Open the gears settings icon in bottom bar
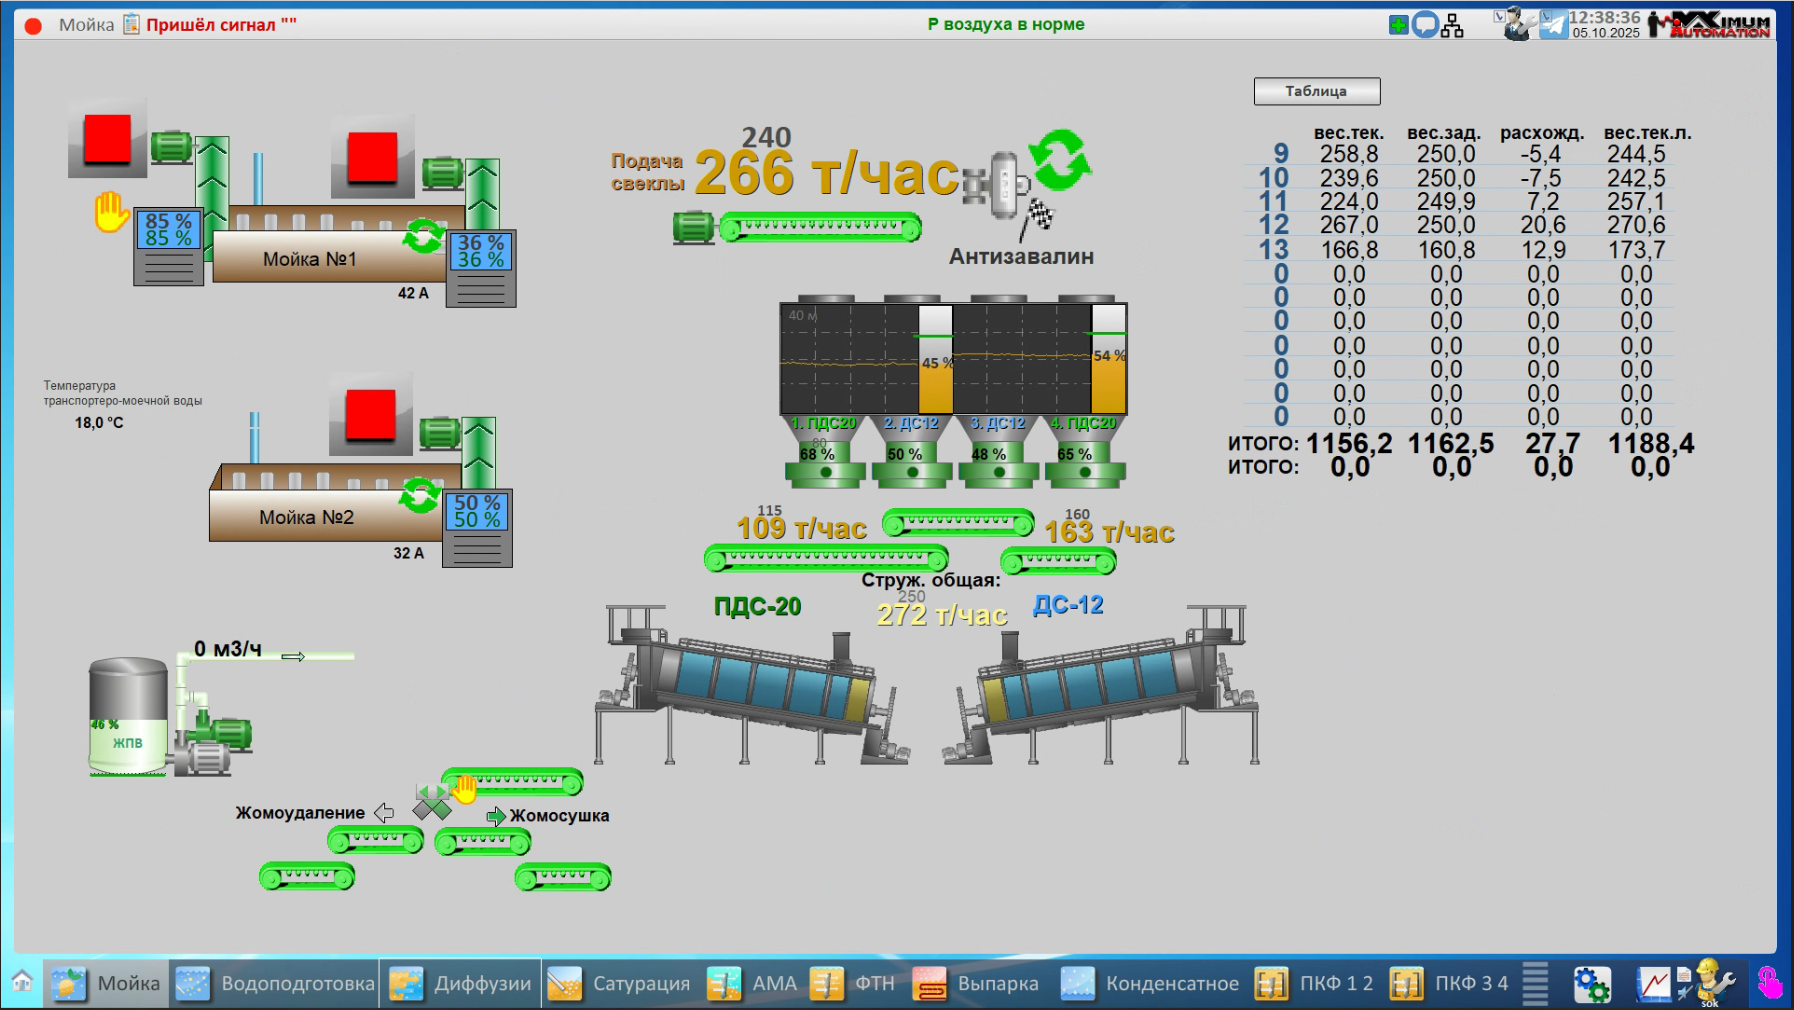 click(x=1591, y=984)
